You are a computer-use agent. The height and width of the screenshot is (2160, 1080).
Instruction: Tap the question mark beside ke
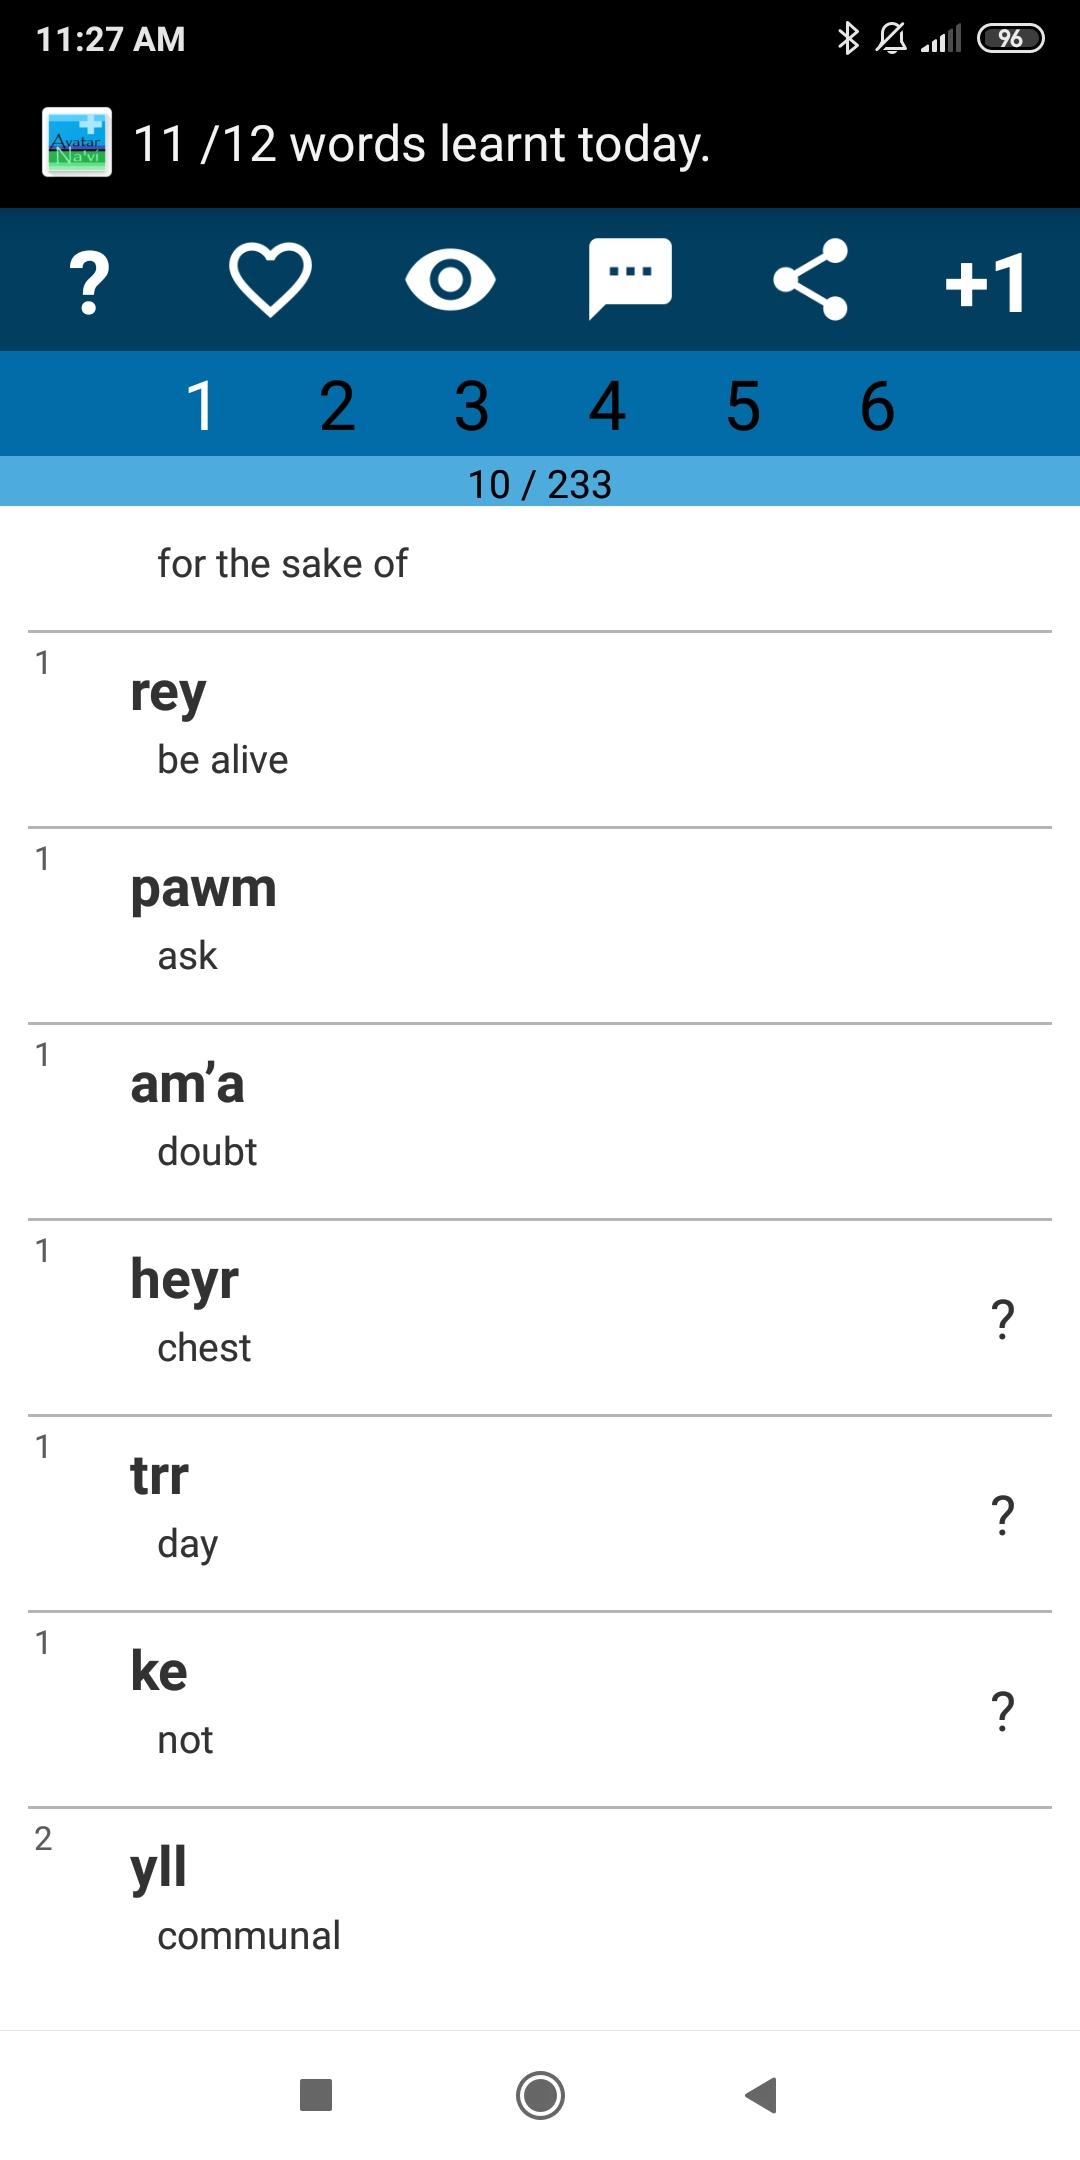(1003, 1711)
